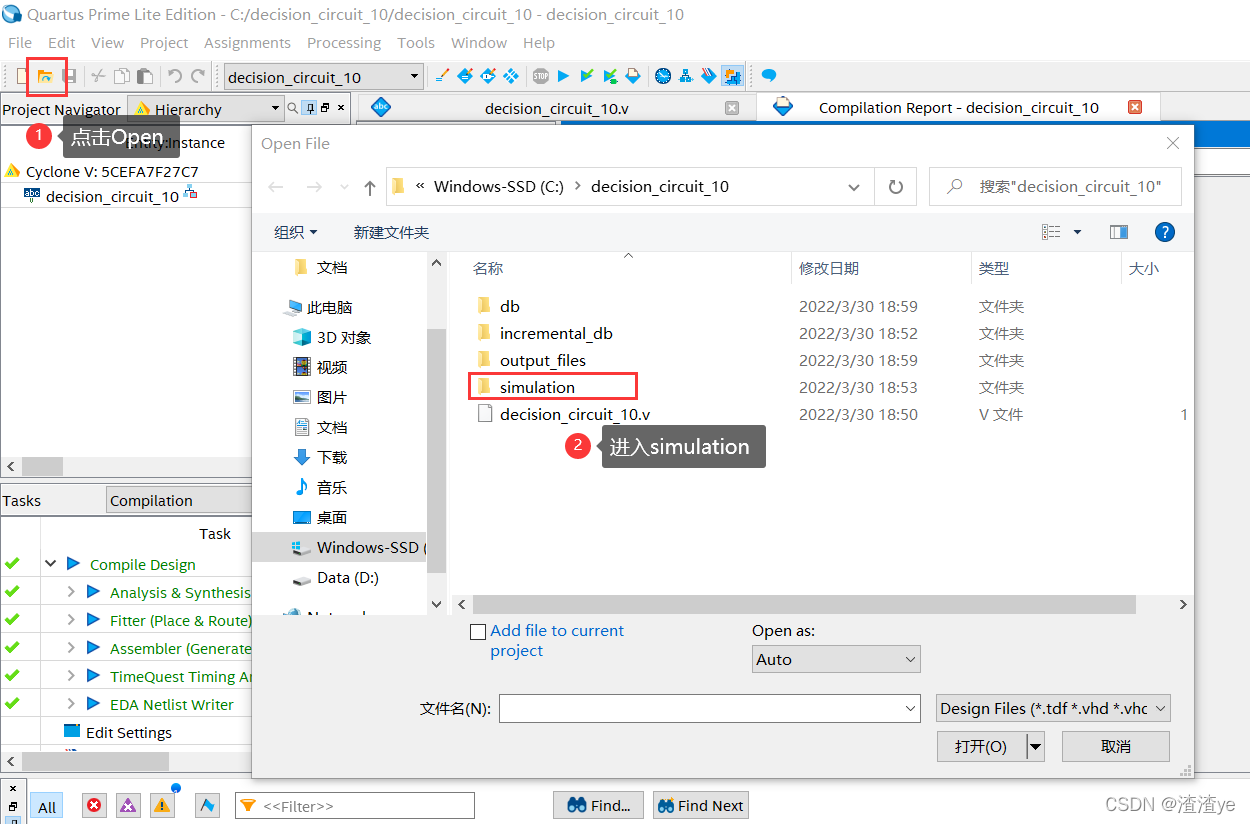Open the project revision dropdown decision_circuit_10
This screenshot has height=824, width=1250.
tap(323, 77)
